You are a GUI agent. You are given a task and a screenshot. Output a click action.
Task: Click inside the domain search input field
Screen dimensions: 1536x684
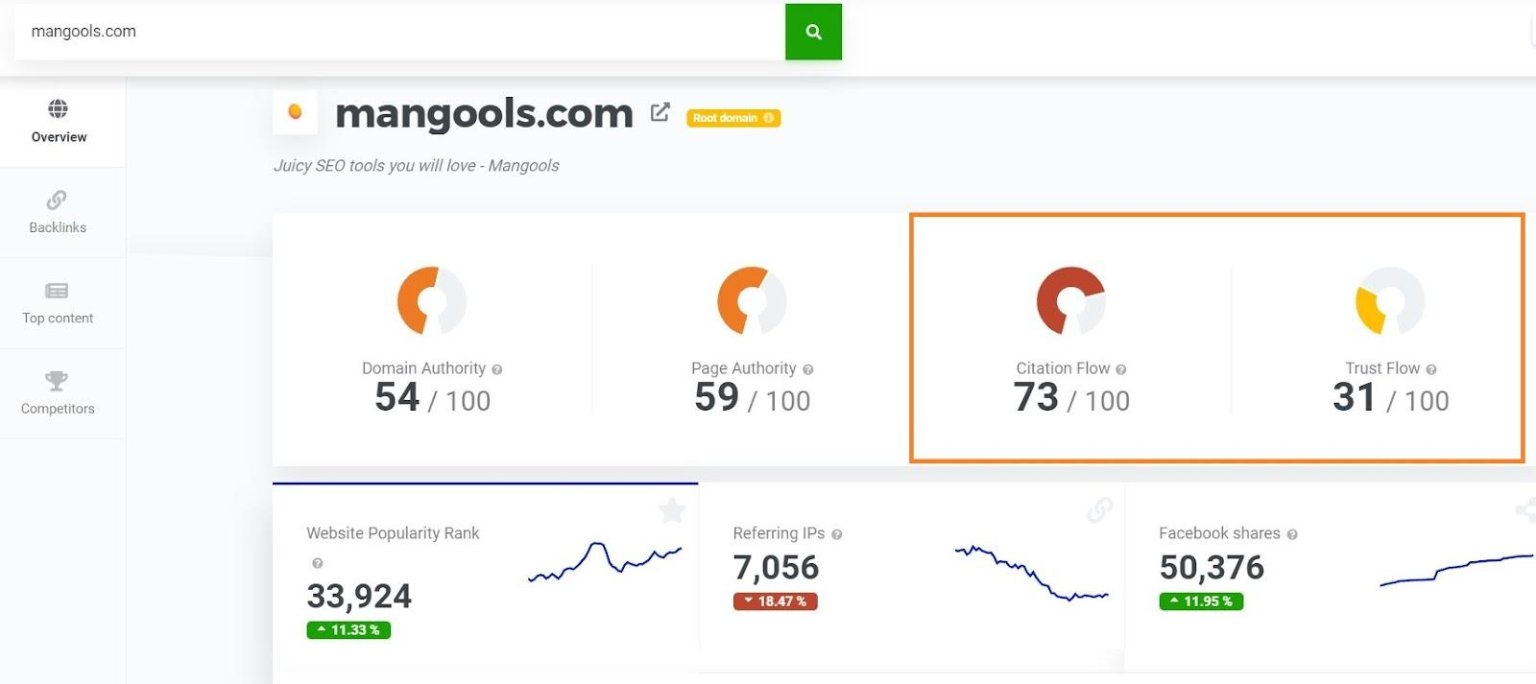(400, 31)
